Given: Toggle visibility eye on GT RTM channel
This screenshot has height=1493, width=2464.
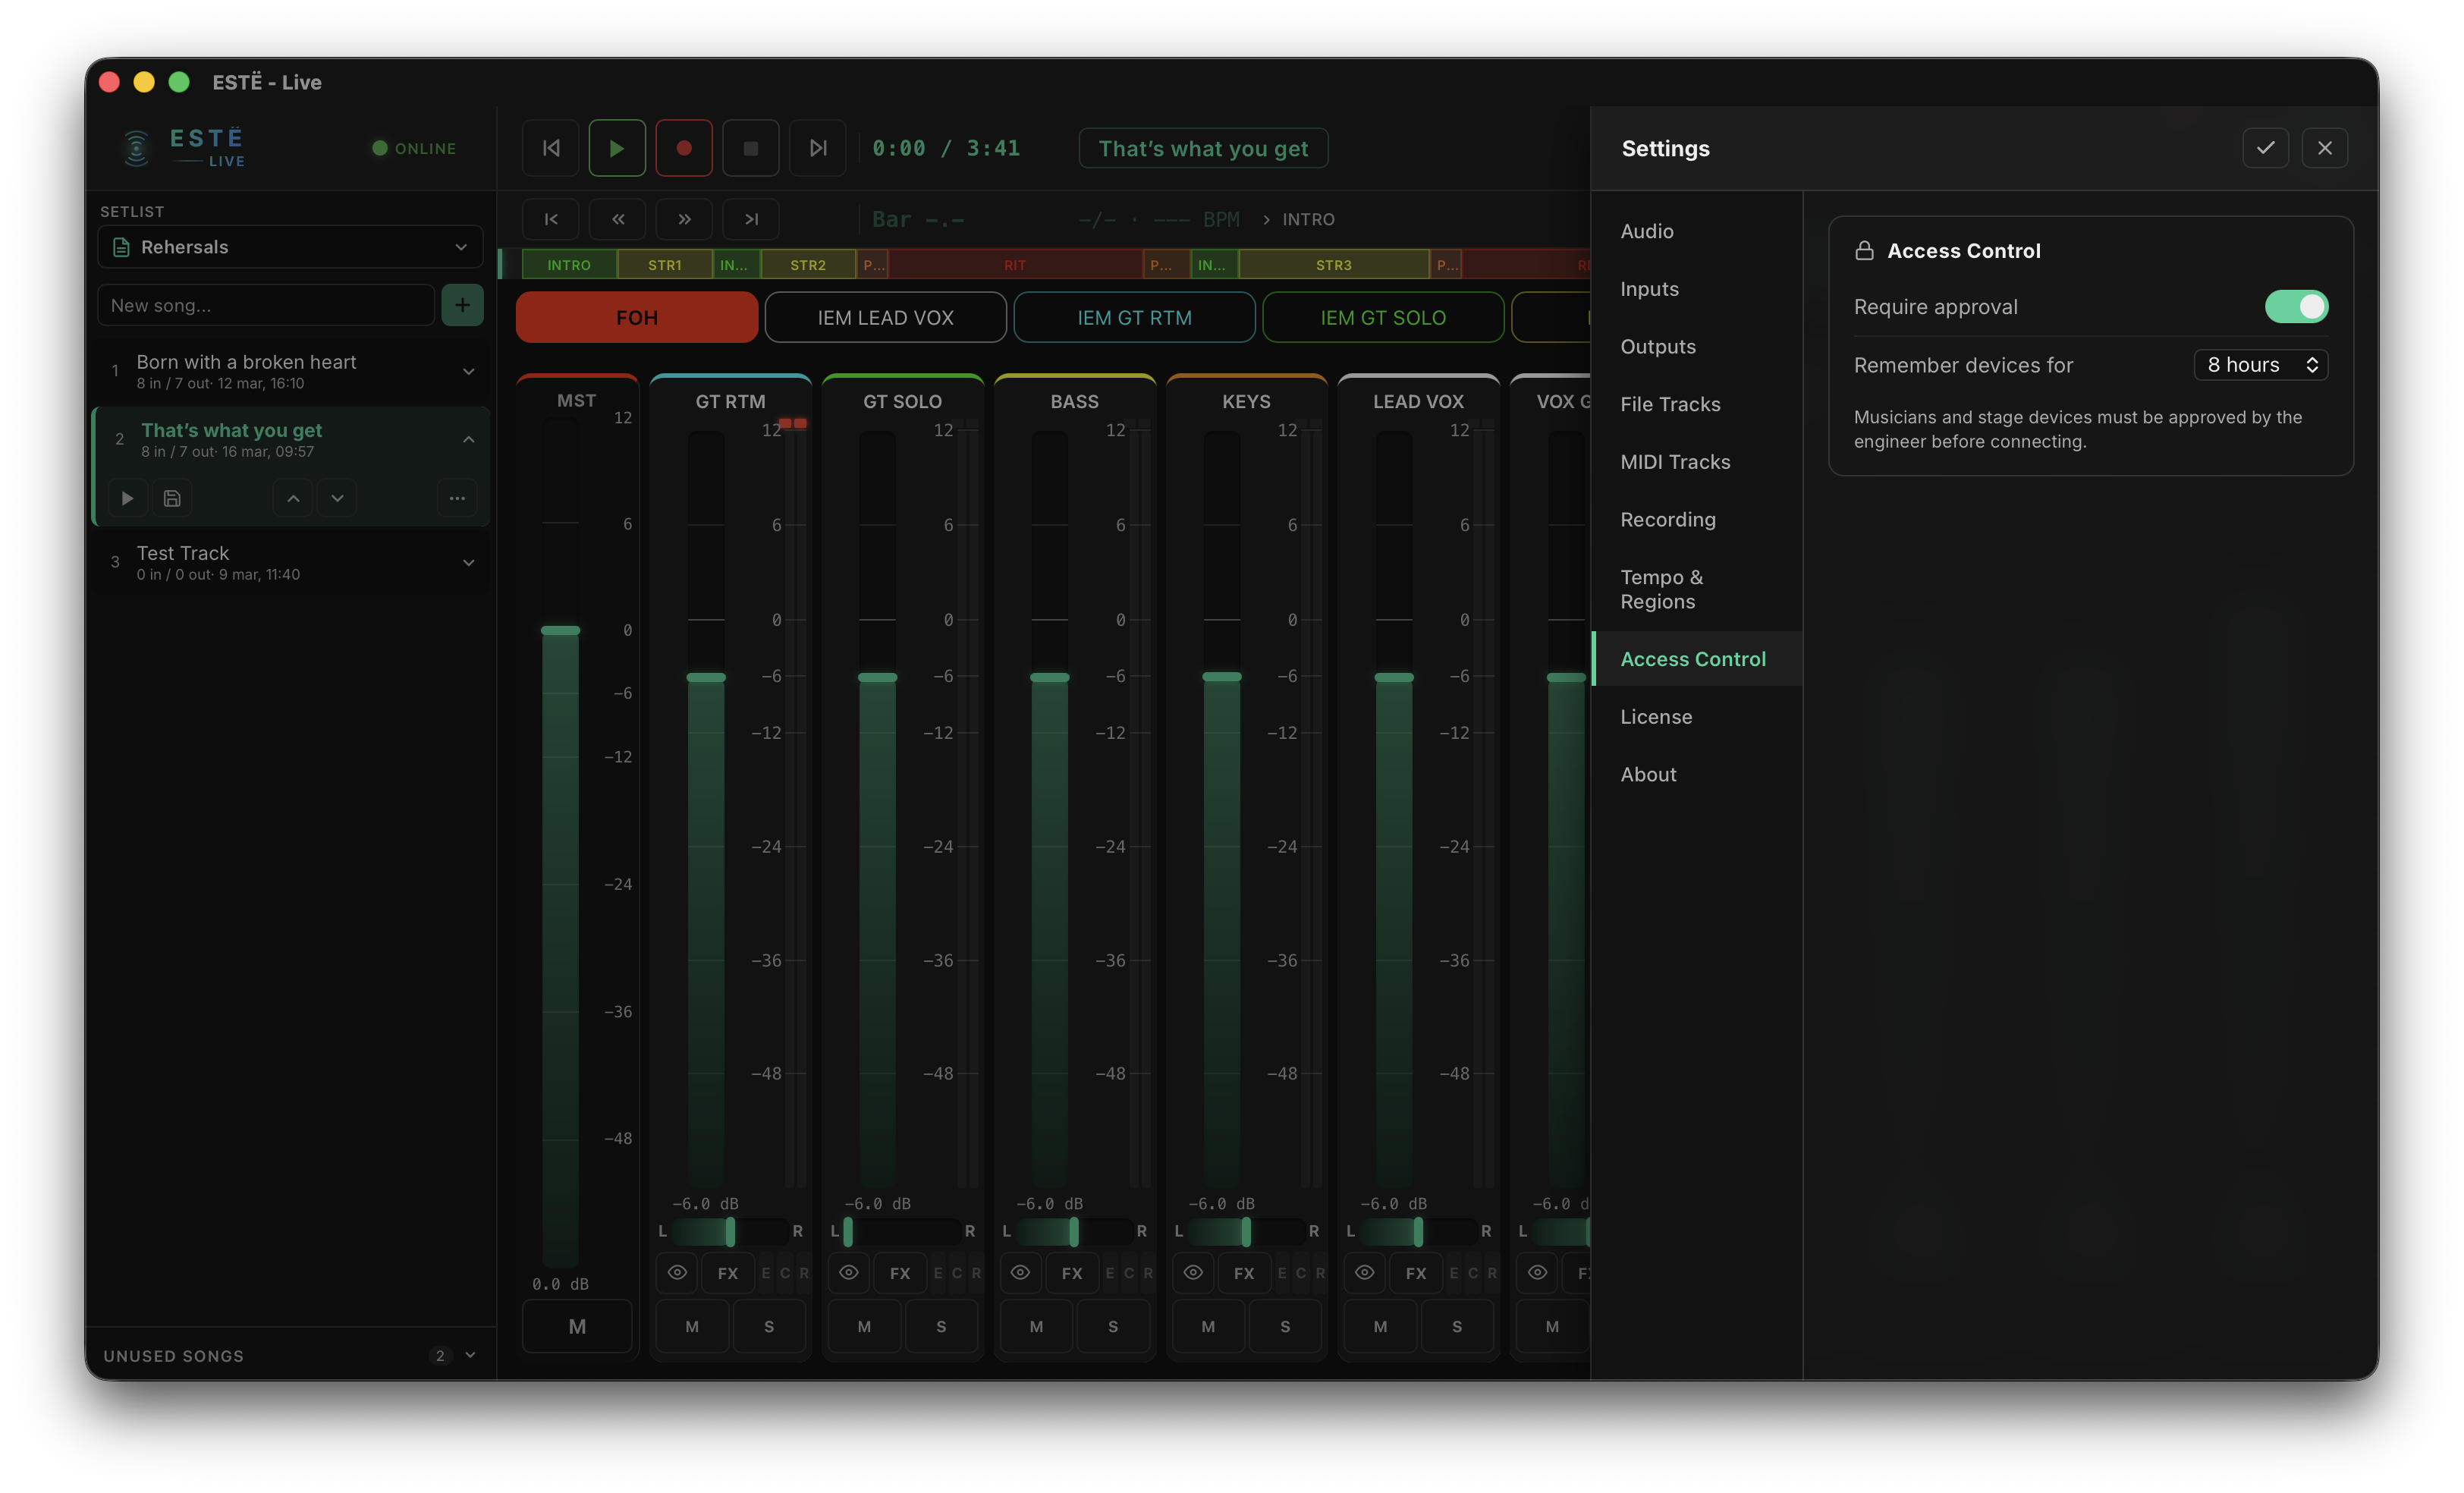Looking at the screenshot, I should (677, 1273).
